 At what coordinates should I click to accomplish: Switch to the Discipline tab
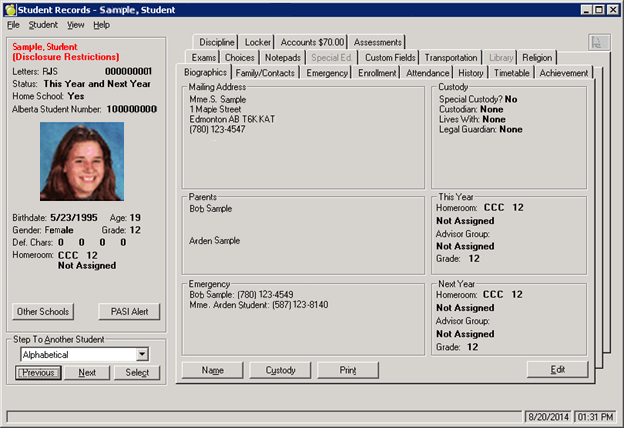[216, 43]
